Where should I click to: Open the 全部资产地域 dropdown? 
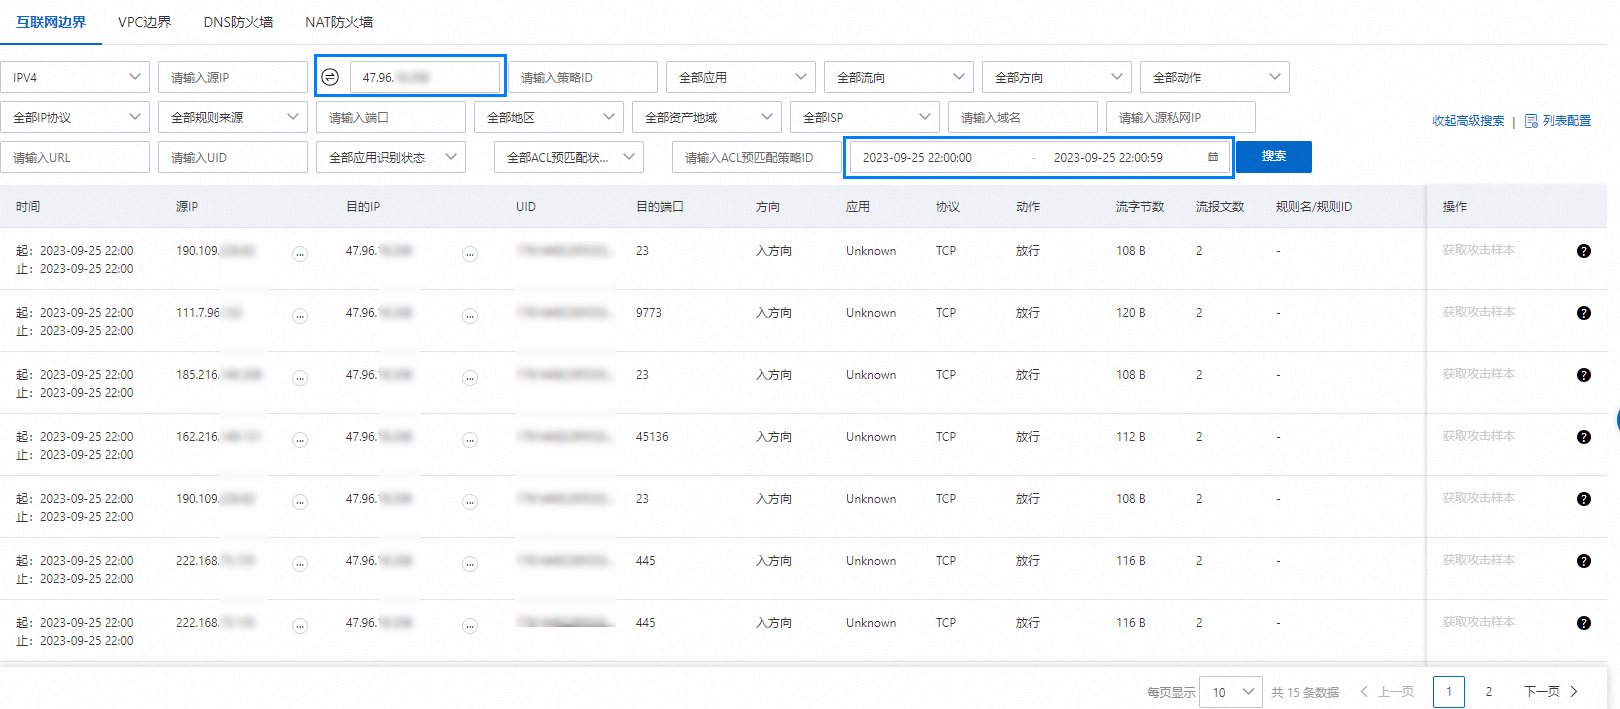pyautogui.click(x=707, y=117)
